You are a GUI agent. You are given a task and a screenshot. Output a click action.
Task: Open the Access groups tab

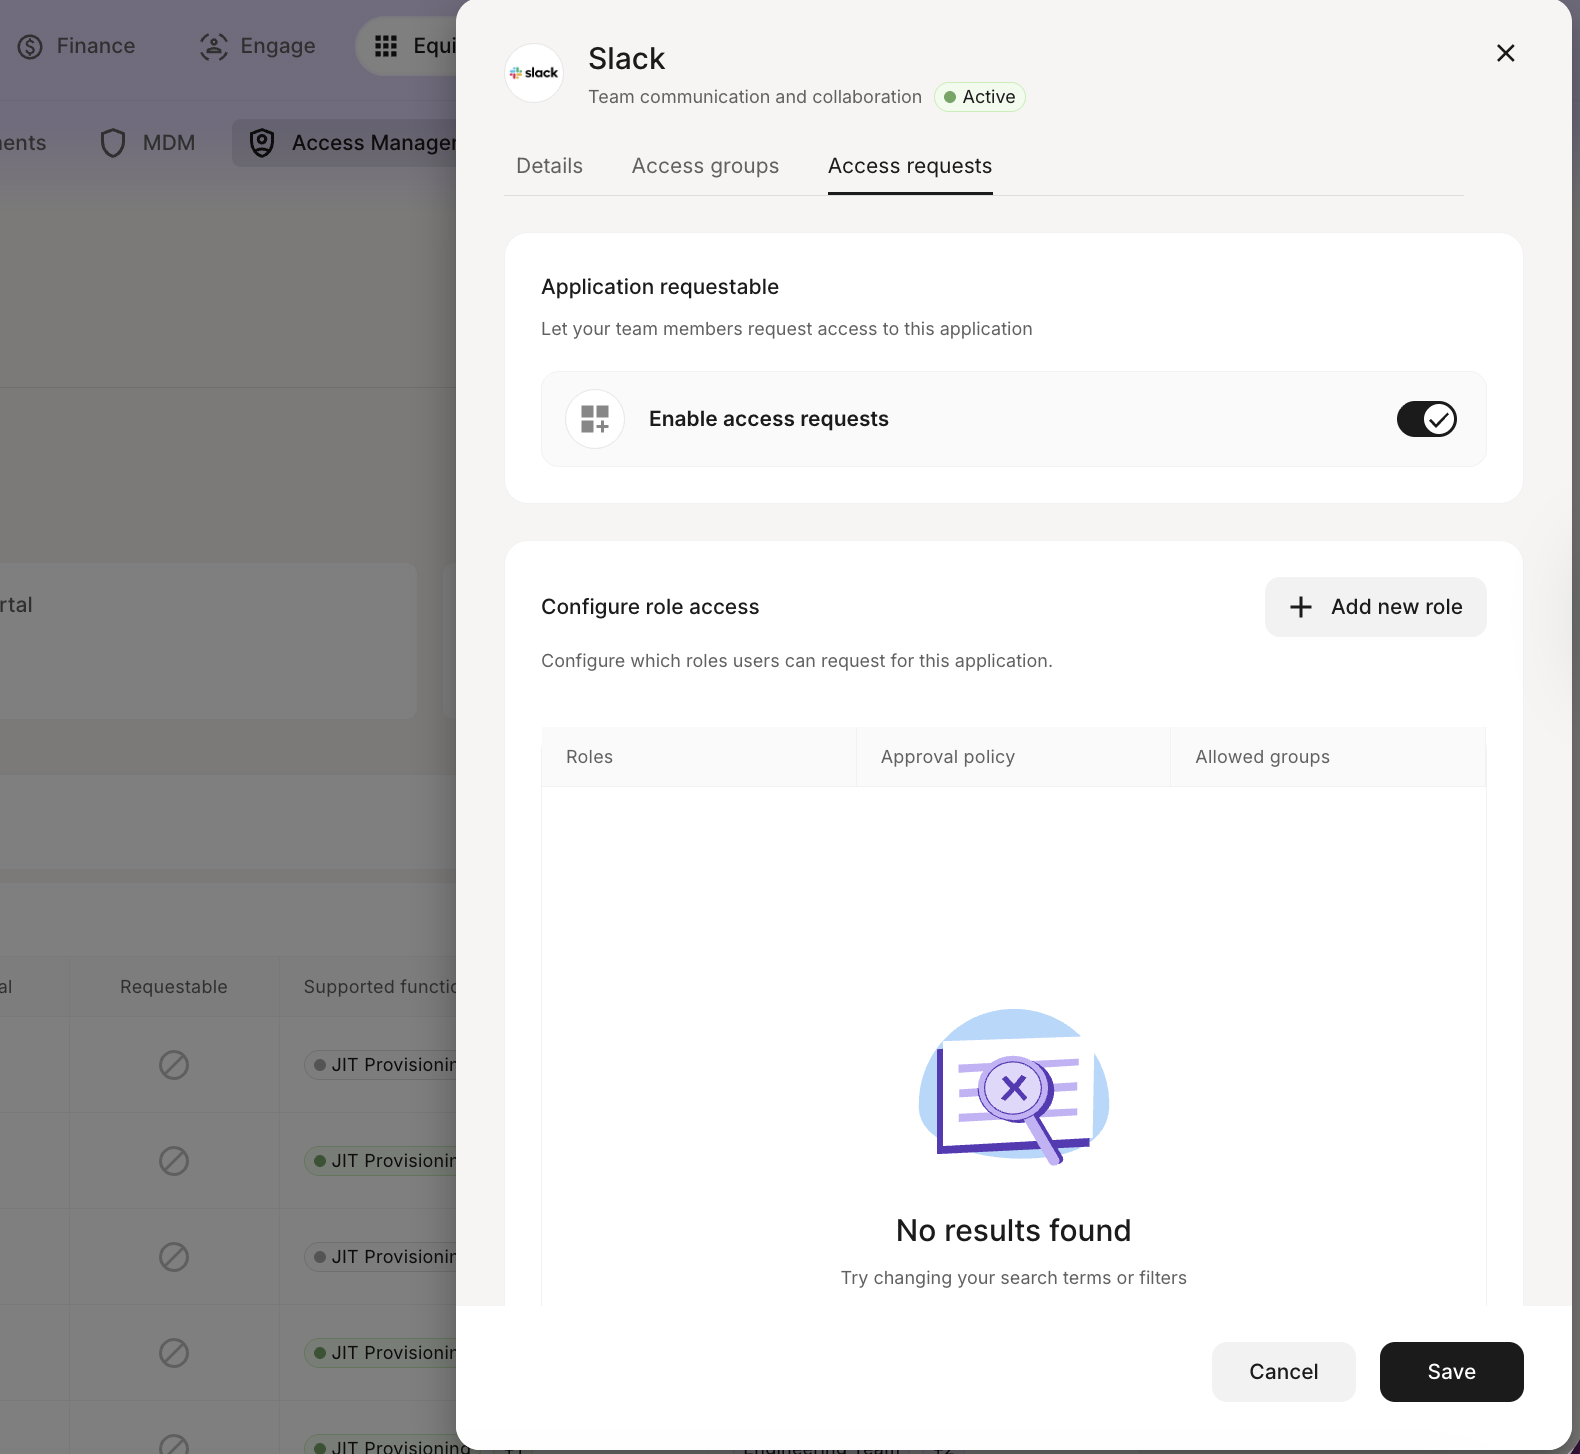click(x=705, y=166)
